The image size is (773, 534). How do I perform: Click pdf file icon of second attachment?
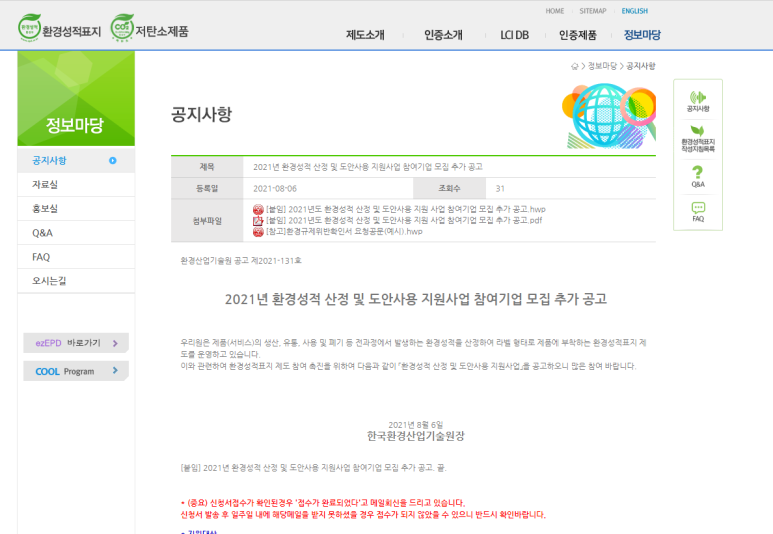258,220
